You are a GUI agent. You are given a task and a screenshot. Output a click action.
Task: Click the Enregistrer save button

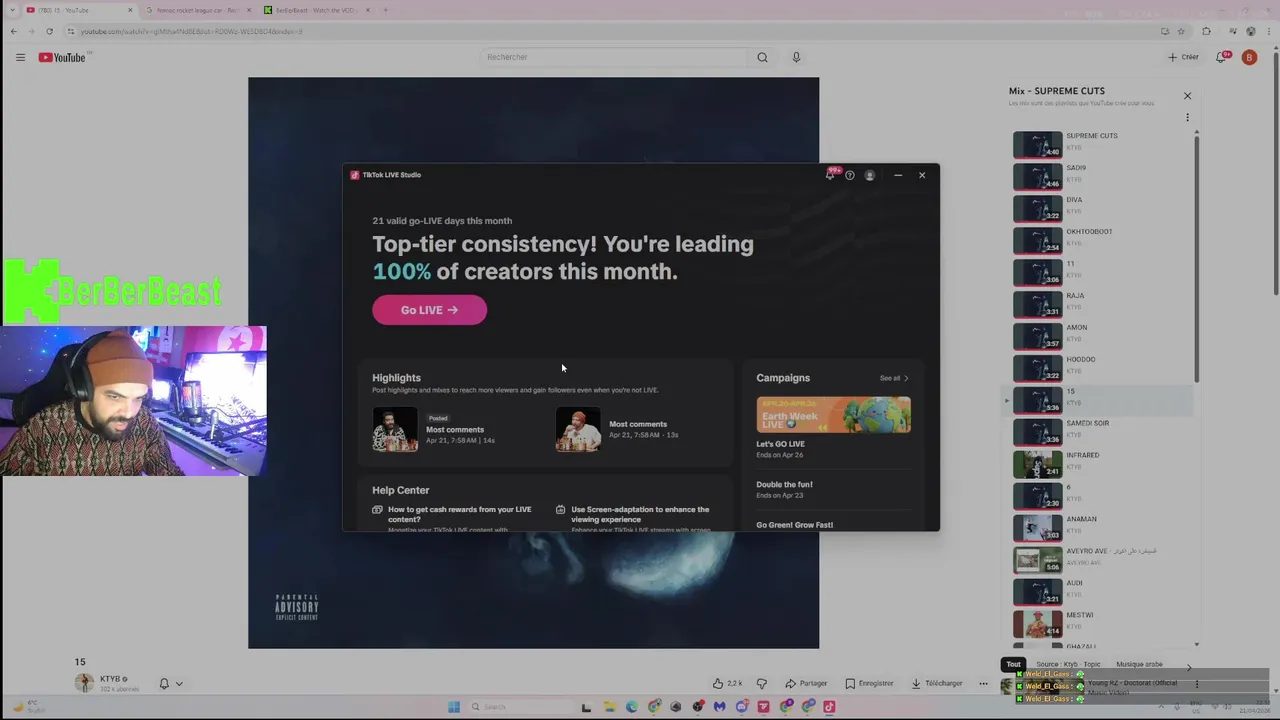869,683
